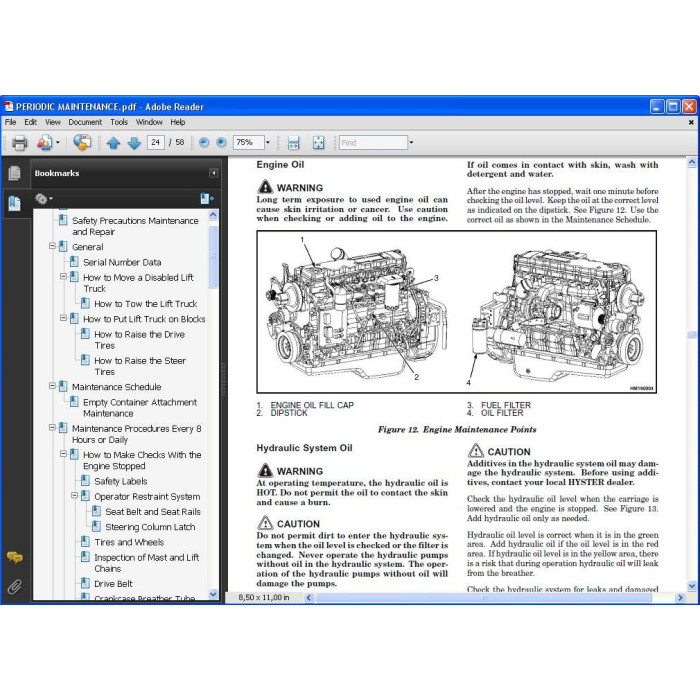The height and width of the screenshot is (700, 700).
Task: Open the Window menu
Action: click(x=149, y=122)
